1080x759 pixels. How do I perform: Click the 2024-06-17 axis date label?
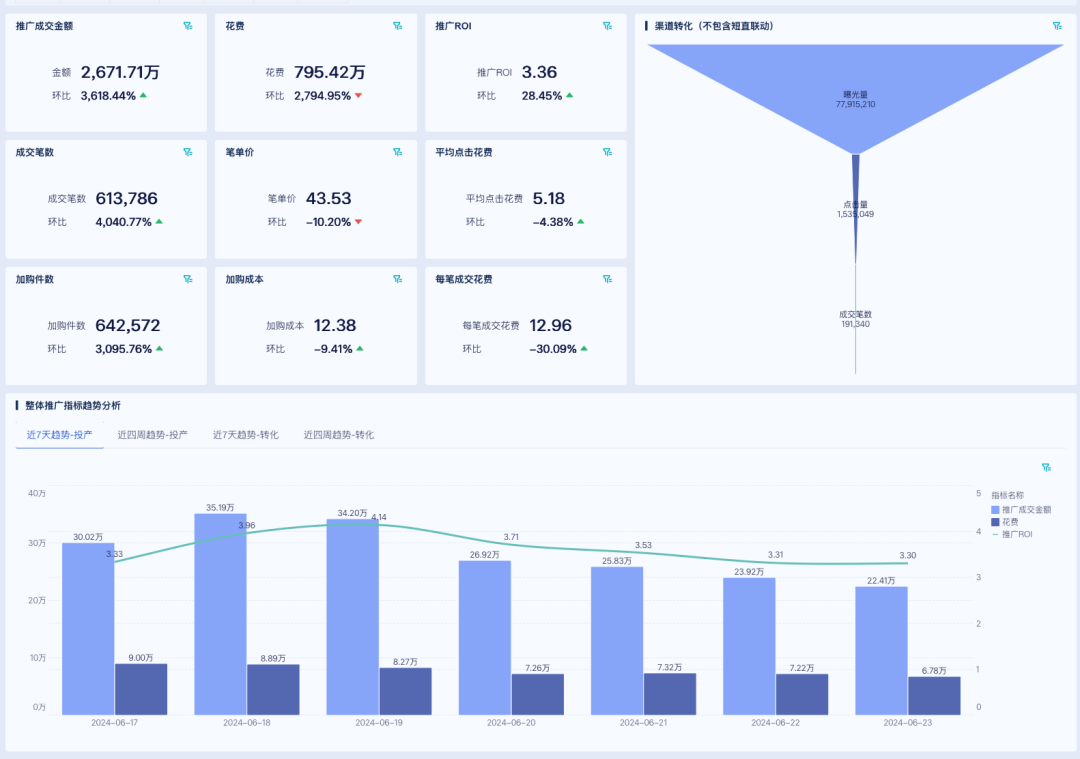114,722
